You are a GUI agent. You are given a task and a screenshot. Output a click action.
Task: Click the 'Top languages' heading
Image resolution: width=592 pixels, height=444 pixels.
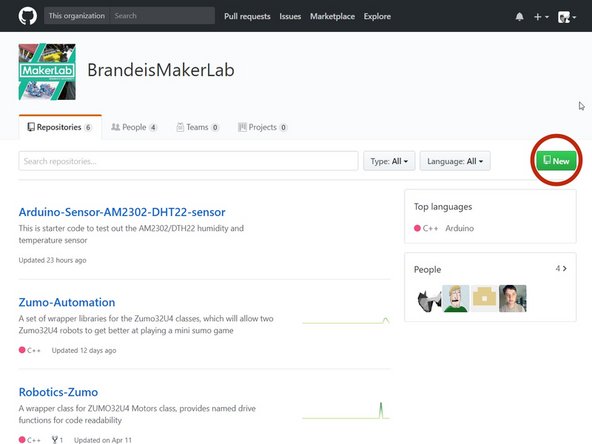(x=443, y=207)
